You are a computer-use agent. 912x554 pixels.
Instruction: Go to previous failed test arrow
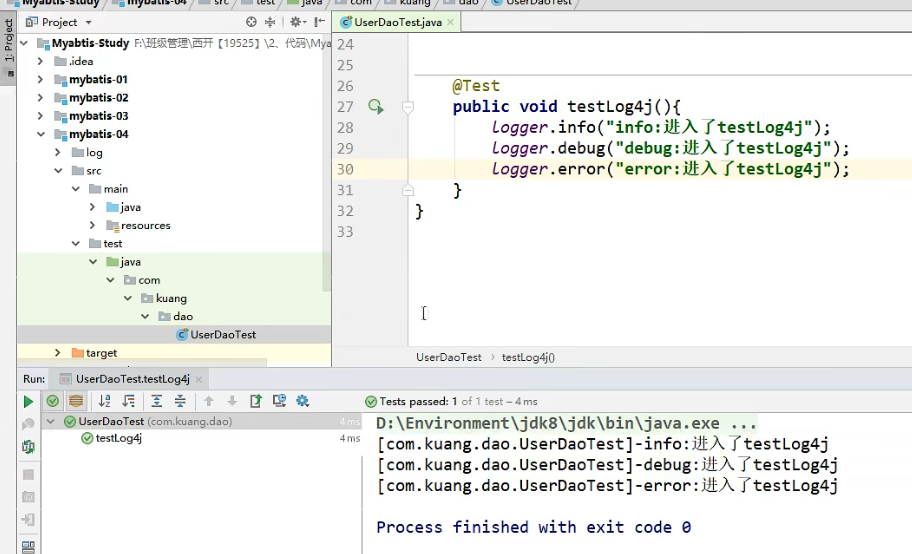pyautogui.click(x=209, y=401)
